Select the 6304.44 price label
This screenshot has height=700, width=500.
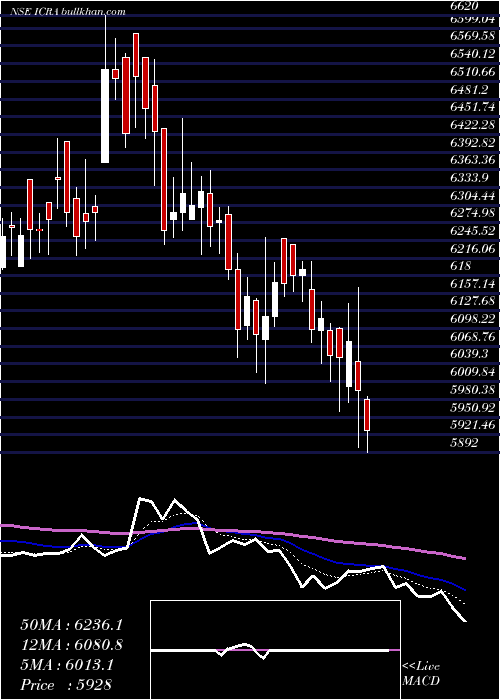click(x=473, y=196)
